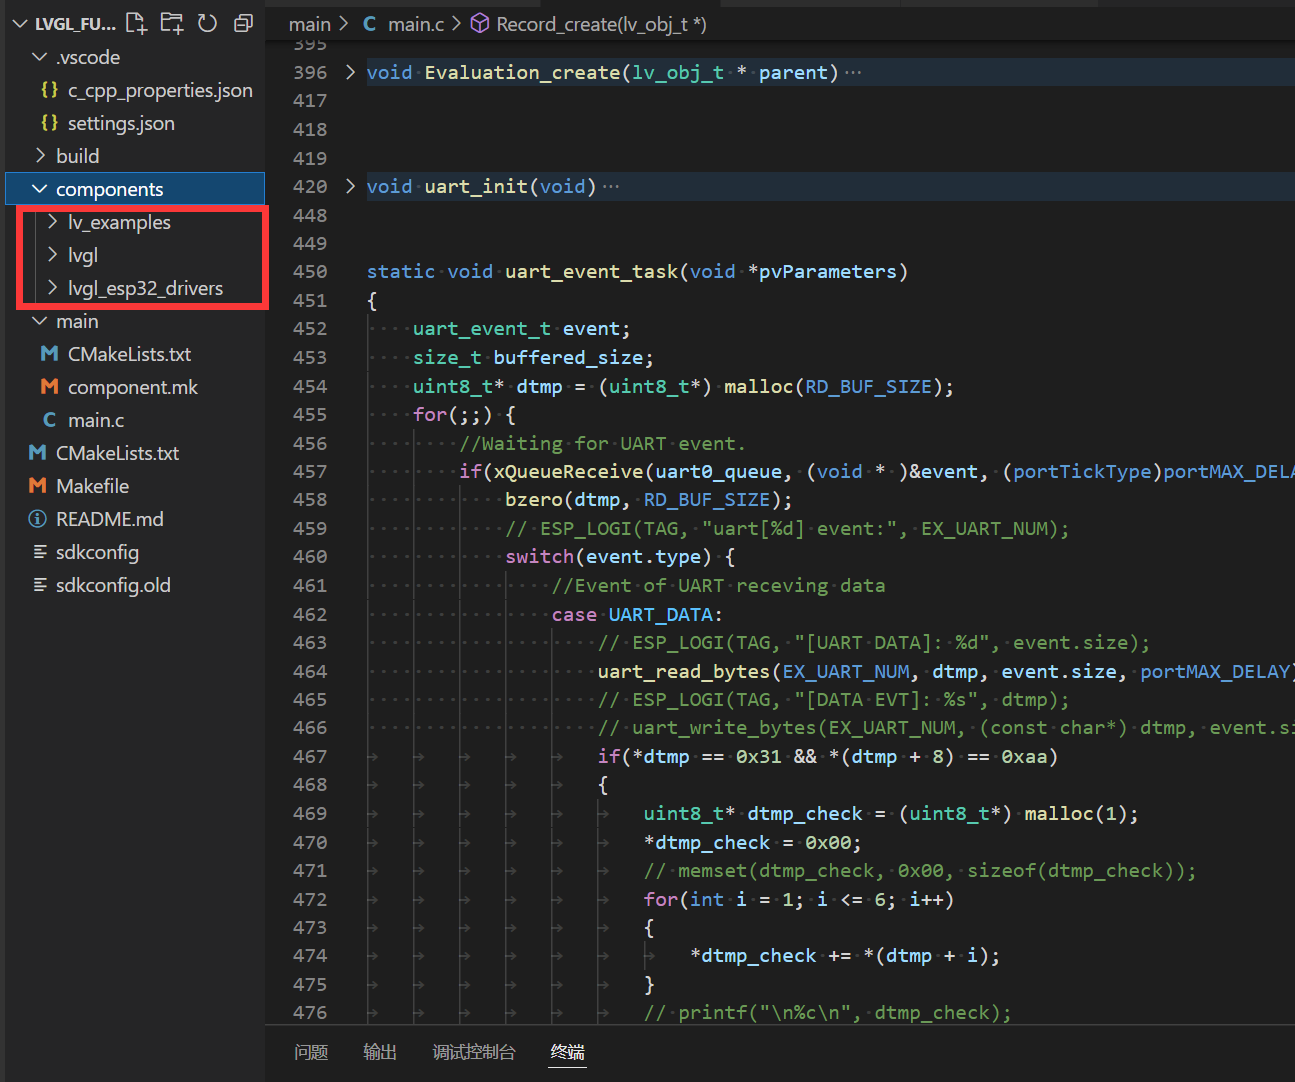Unfold the uart_init function at line 420
Viewport: 1295px width, 1082px height.
(350, 186)
